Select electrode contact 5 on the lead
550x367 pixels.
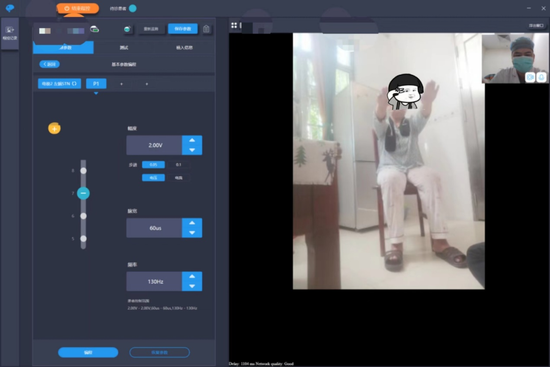click(83, 239)
